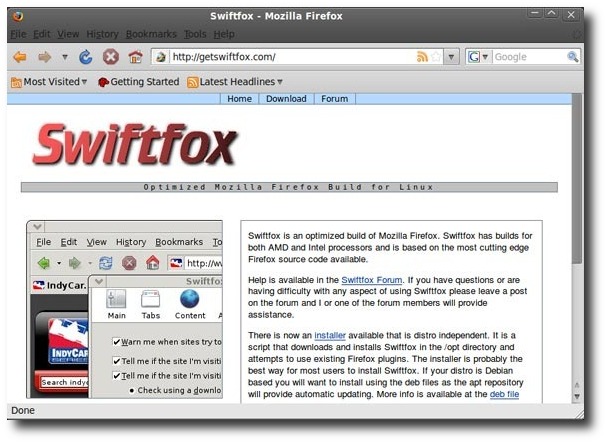
Task: Subscribe via the RSS feed icon
Action: pyautogui.click(x=422, y=57)
